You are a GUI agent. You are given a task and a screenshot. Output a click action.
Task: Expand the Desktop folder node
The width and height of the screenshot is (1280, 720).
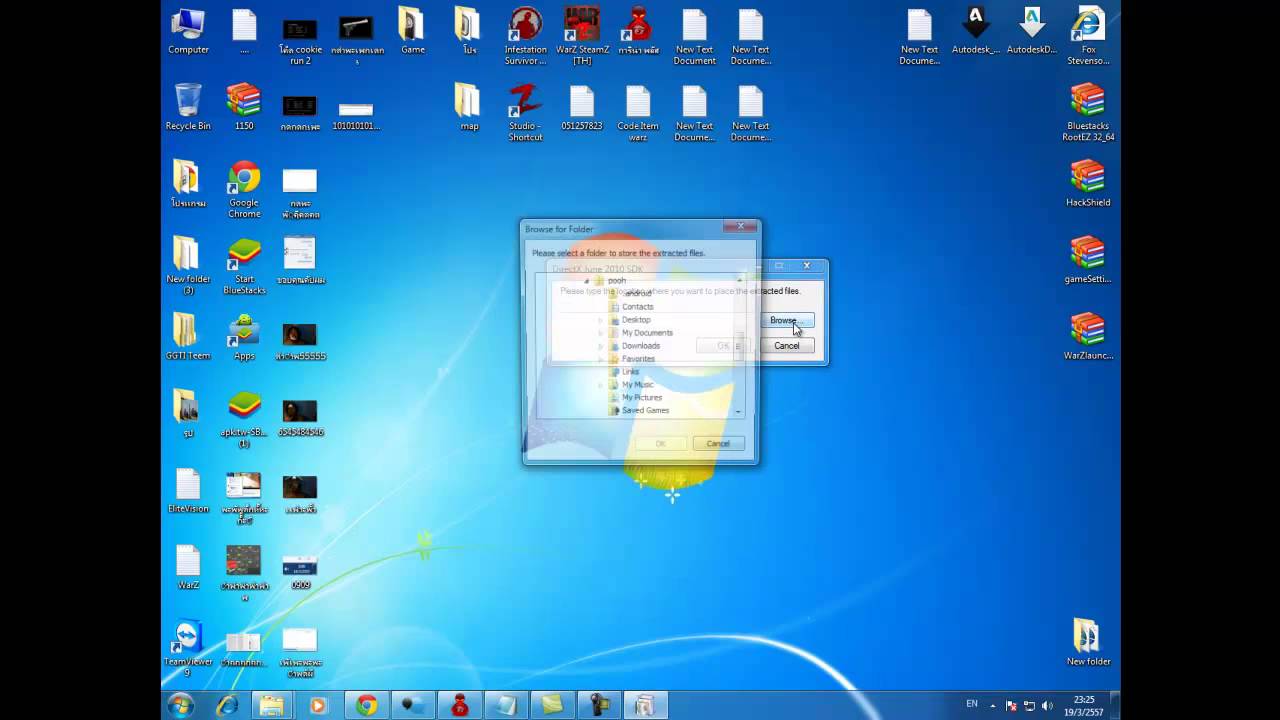click(x=601, y=320)
